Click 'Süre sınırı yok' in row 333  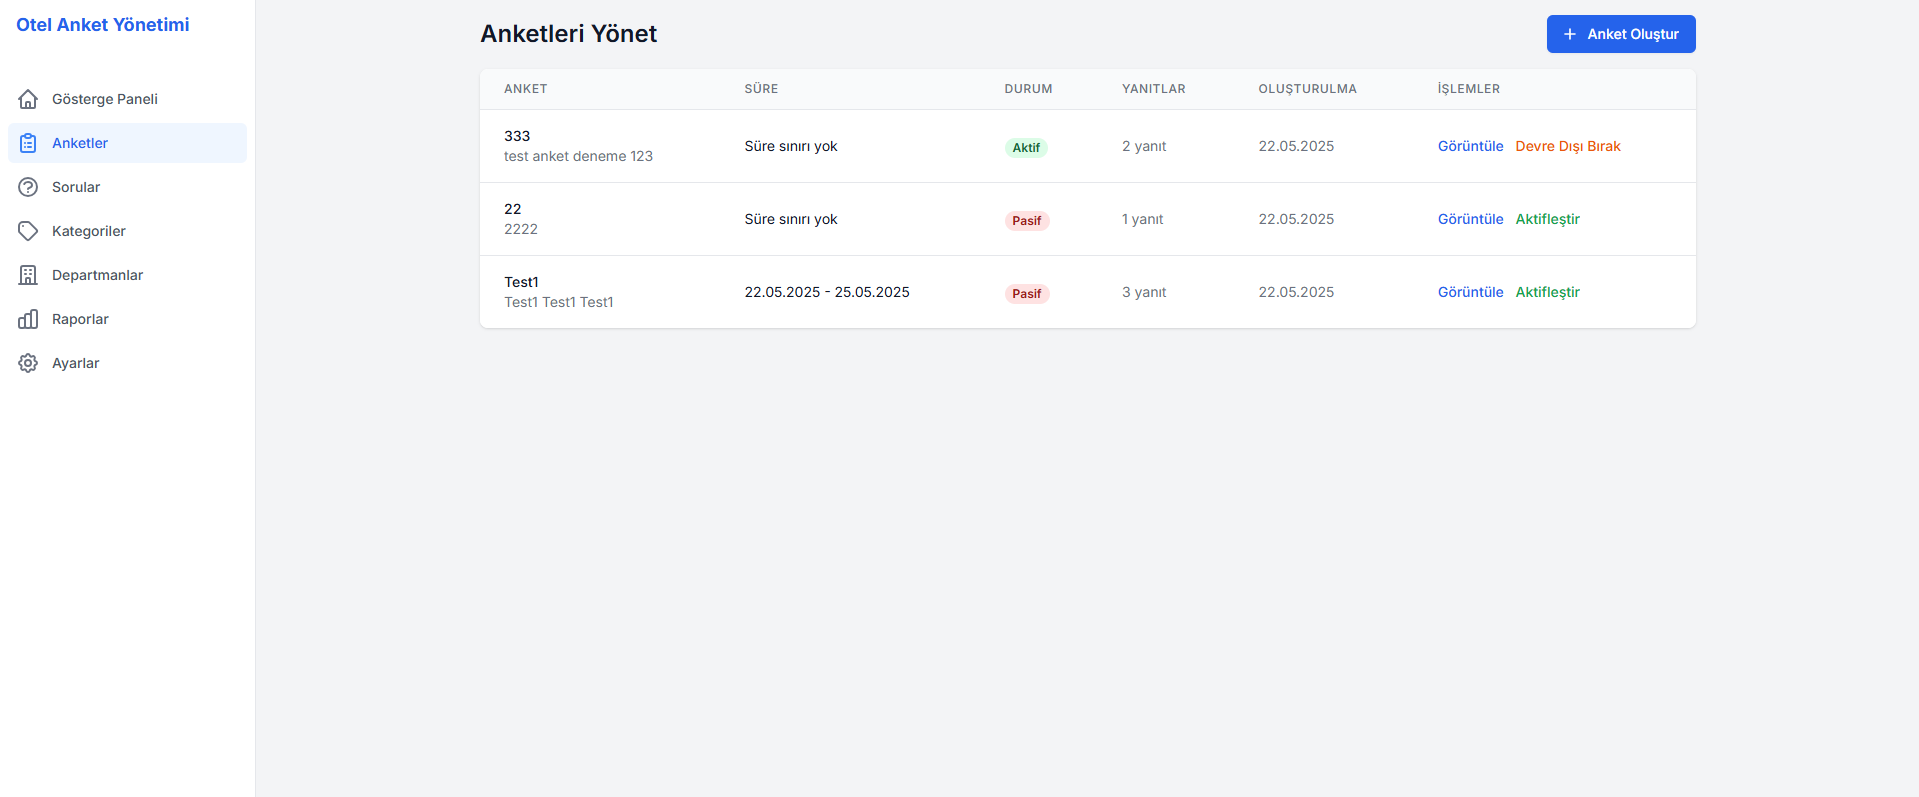pyautogui.click(x=791, y=146)
